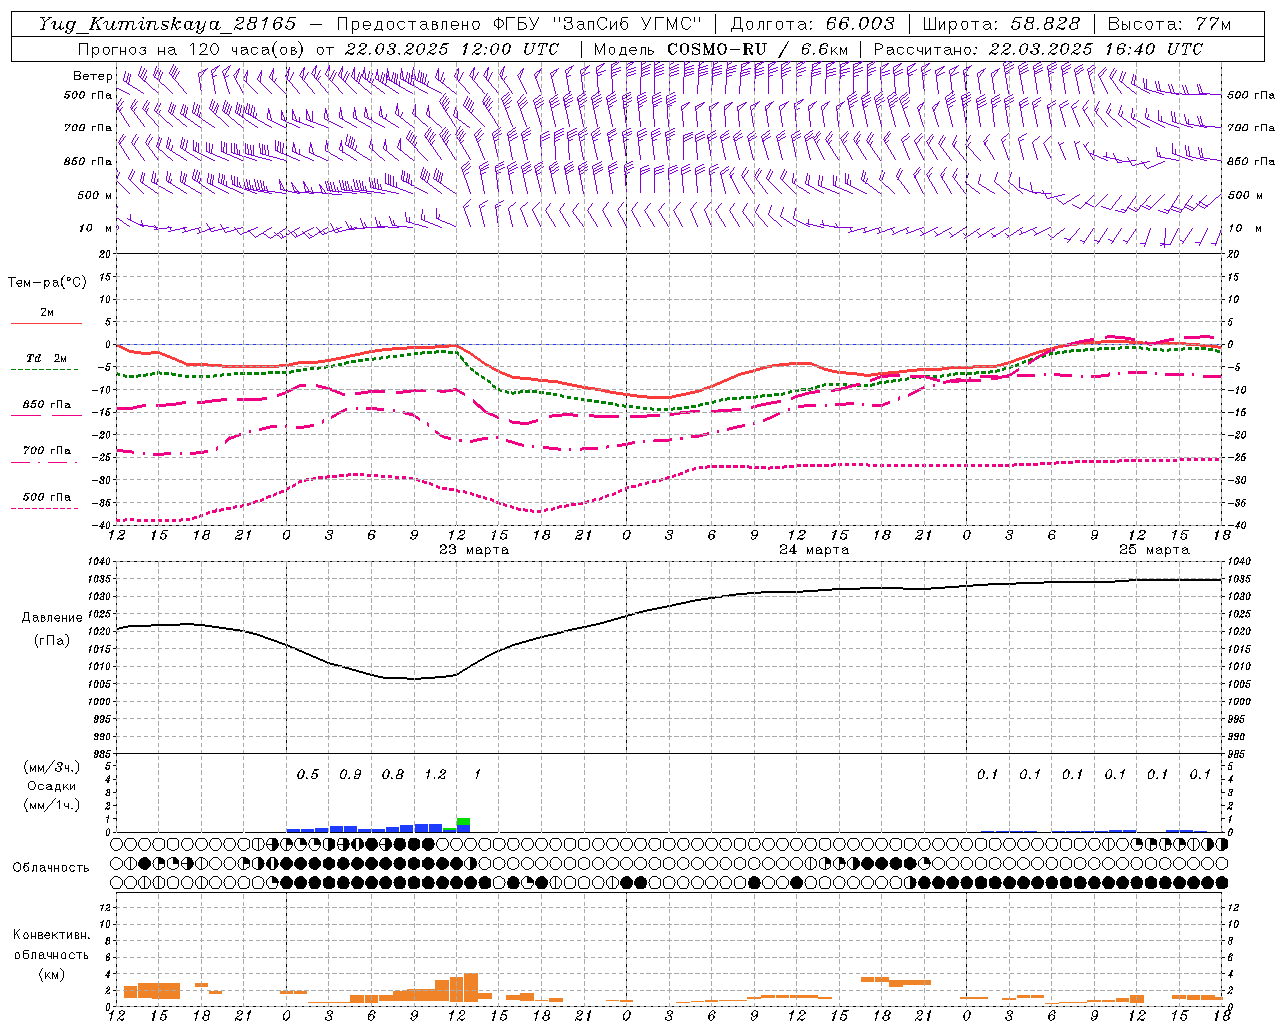Click the Облачность cloud cover label
The image size is (1280, 1024).
pyautogui.click(x=51, y=867)
